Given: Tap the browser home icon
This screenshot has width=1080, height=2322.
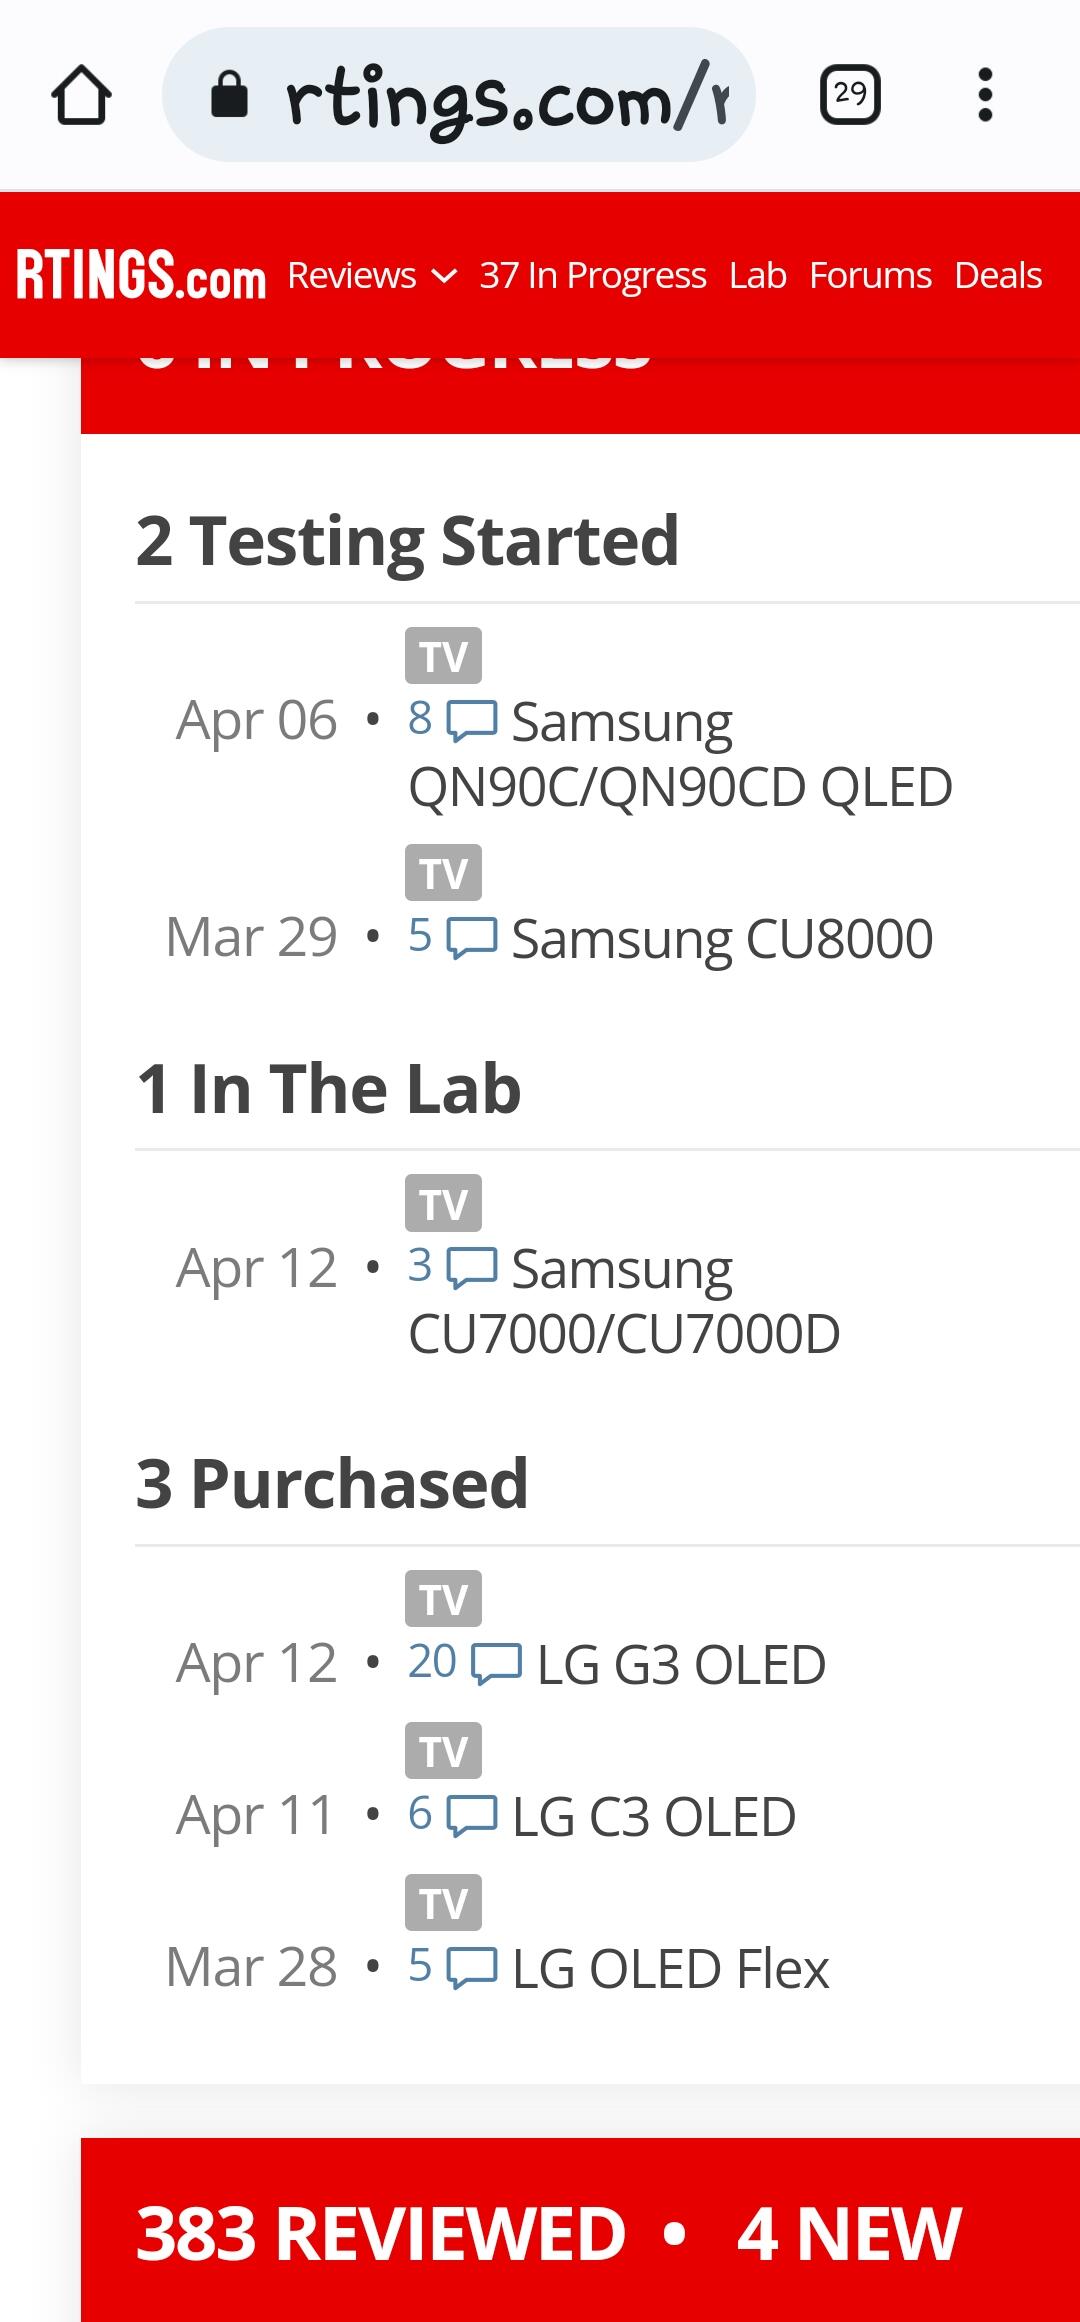Looking at the screenshot, I should click(x=81, y=96).
